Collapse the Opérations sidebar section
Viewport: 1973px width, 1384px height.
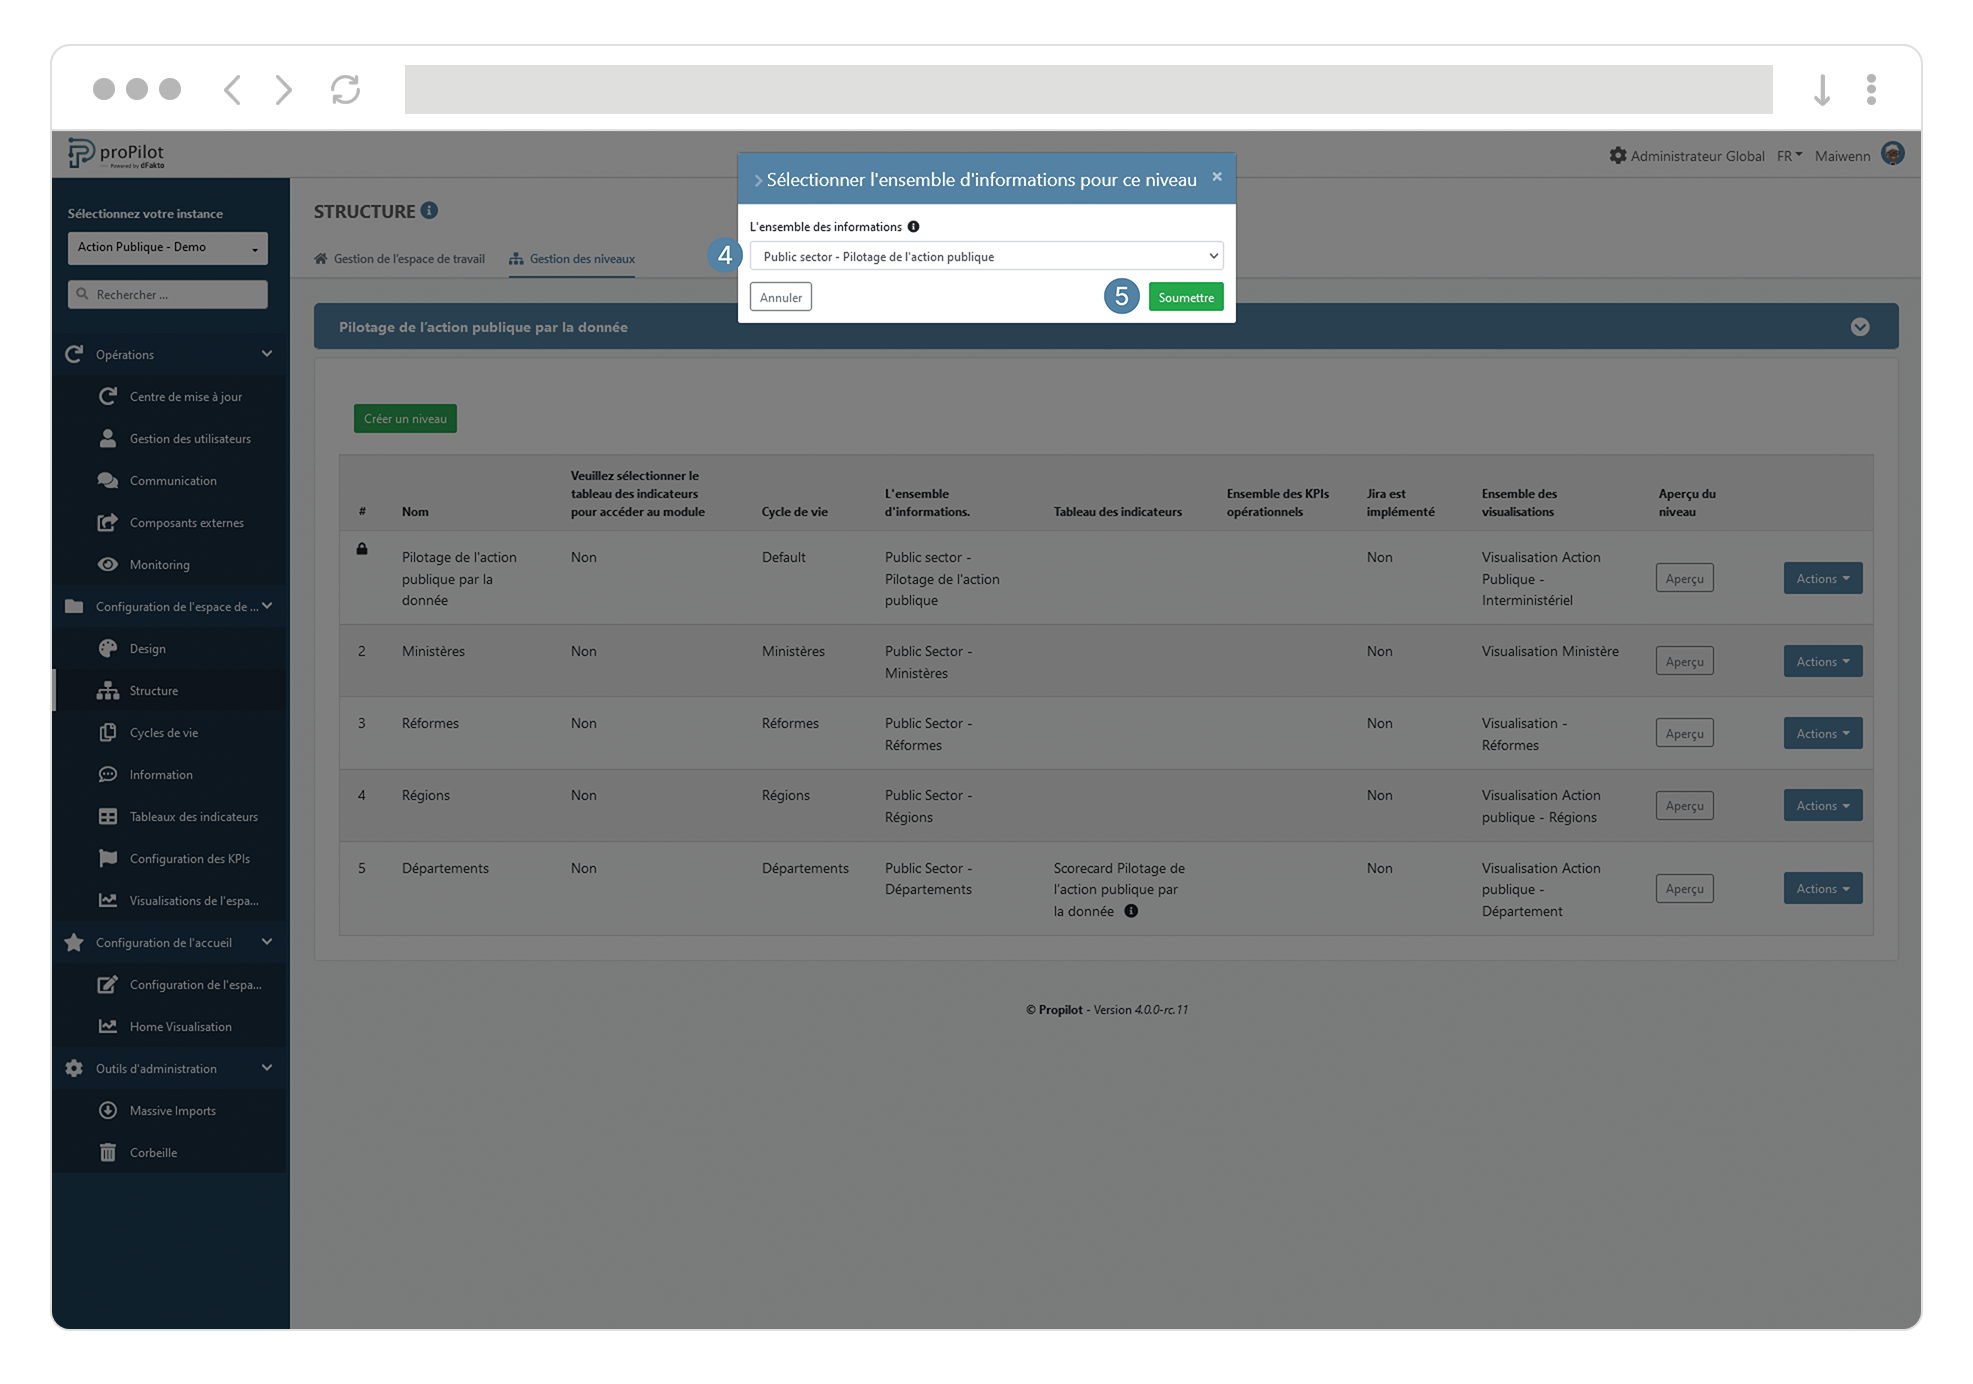coord(266,354)
